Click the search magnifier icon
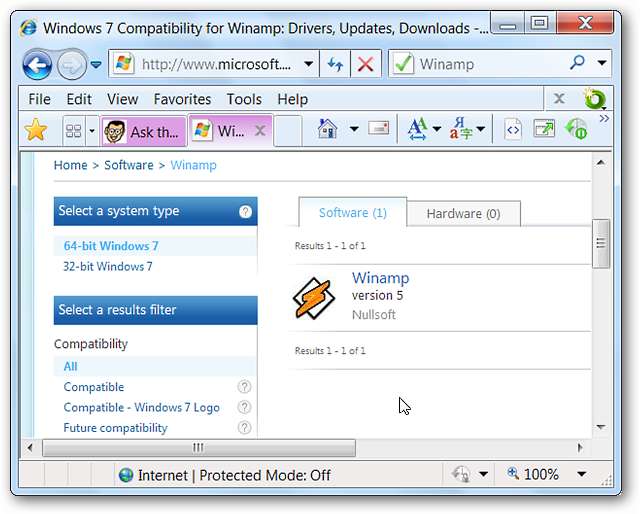The image size is (640, 514). point(577,63)
